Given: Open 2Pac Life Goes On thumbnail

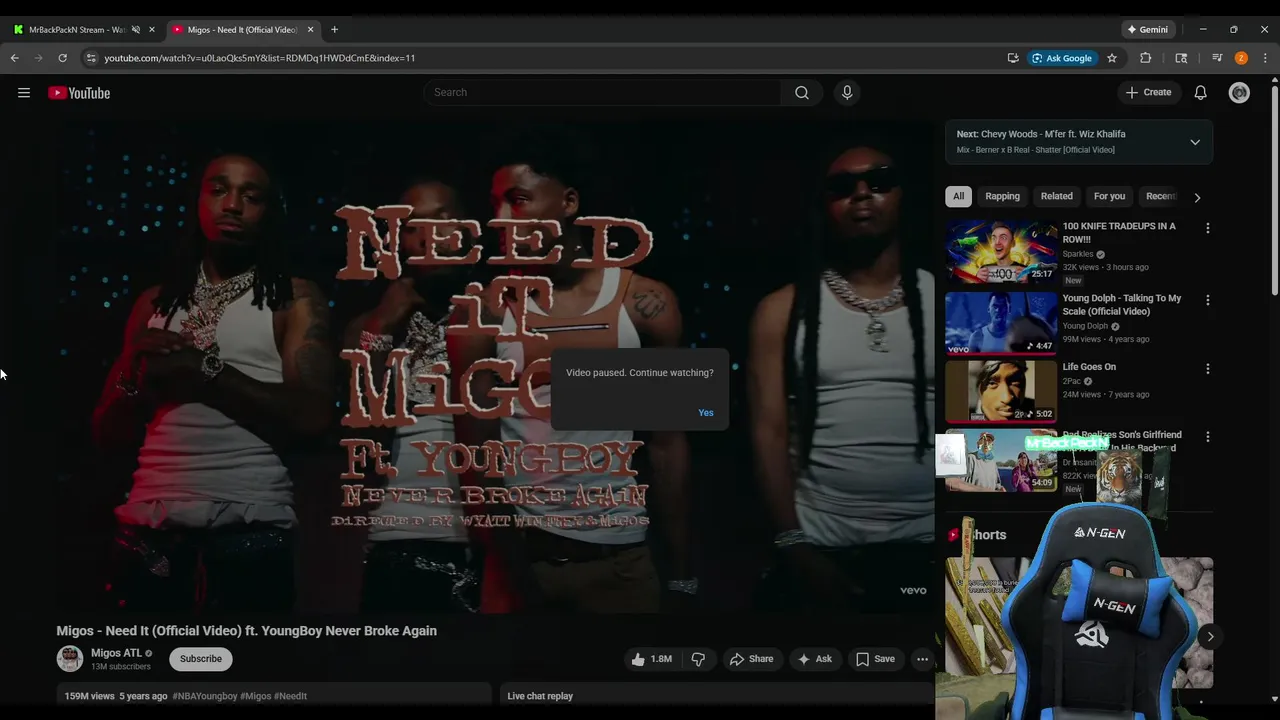Looking at the screenshot, I should pyautogui.click(x=1001, y=392).
